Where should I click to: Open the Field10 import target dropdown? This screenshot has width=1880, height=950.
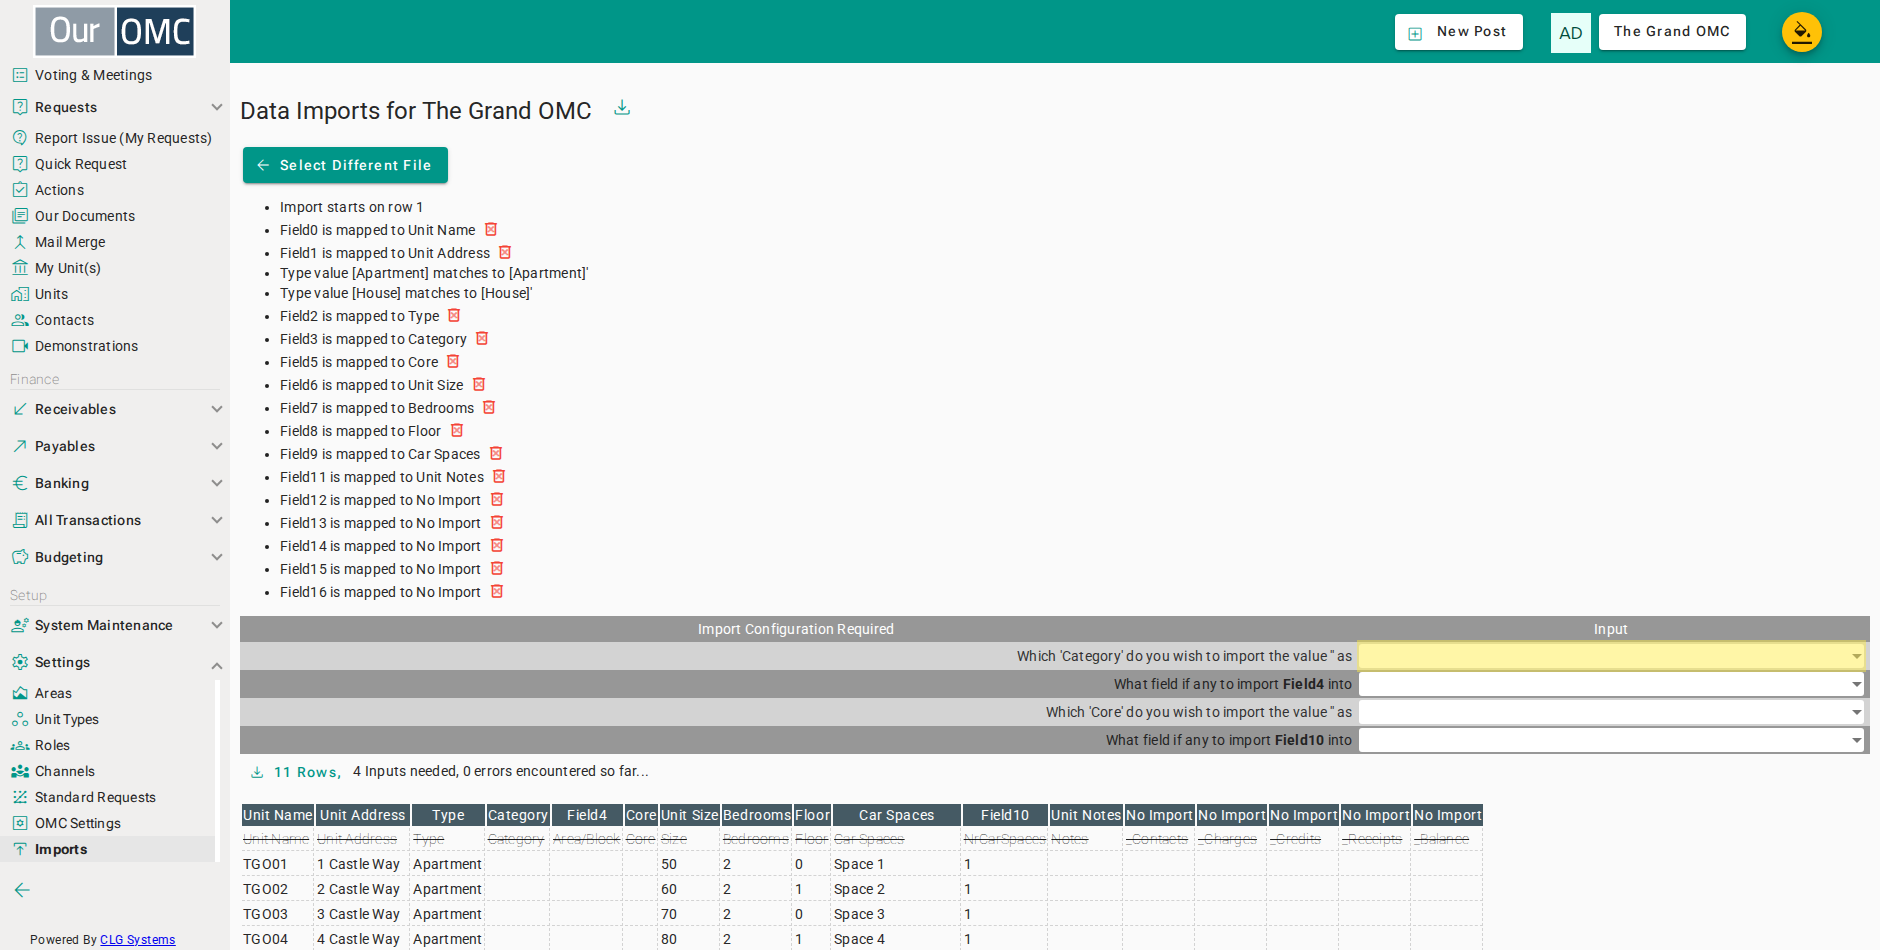(x=1611, y=740)
